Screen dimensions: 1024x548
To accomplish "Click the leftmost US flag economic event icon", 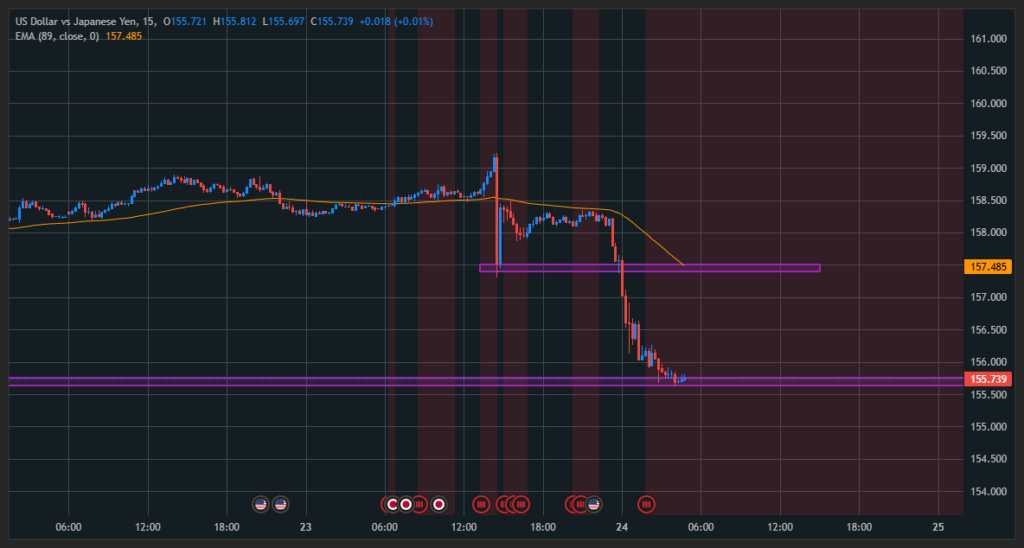I will [261, 503].
